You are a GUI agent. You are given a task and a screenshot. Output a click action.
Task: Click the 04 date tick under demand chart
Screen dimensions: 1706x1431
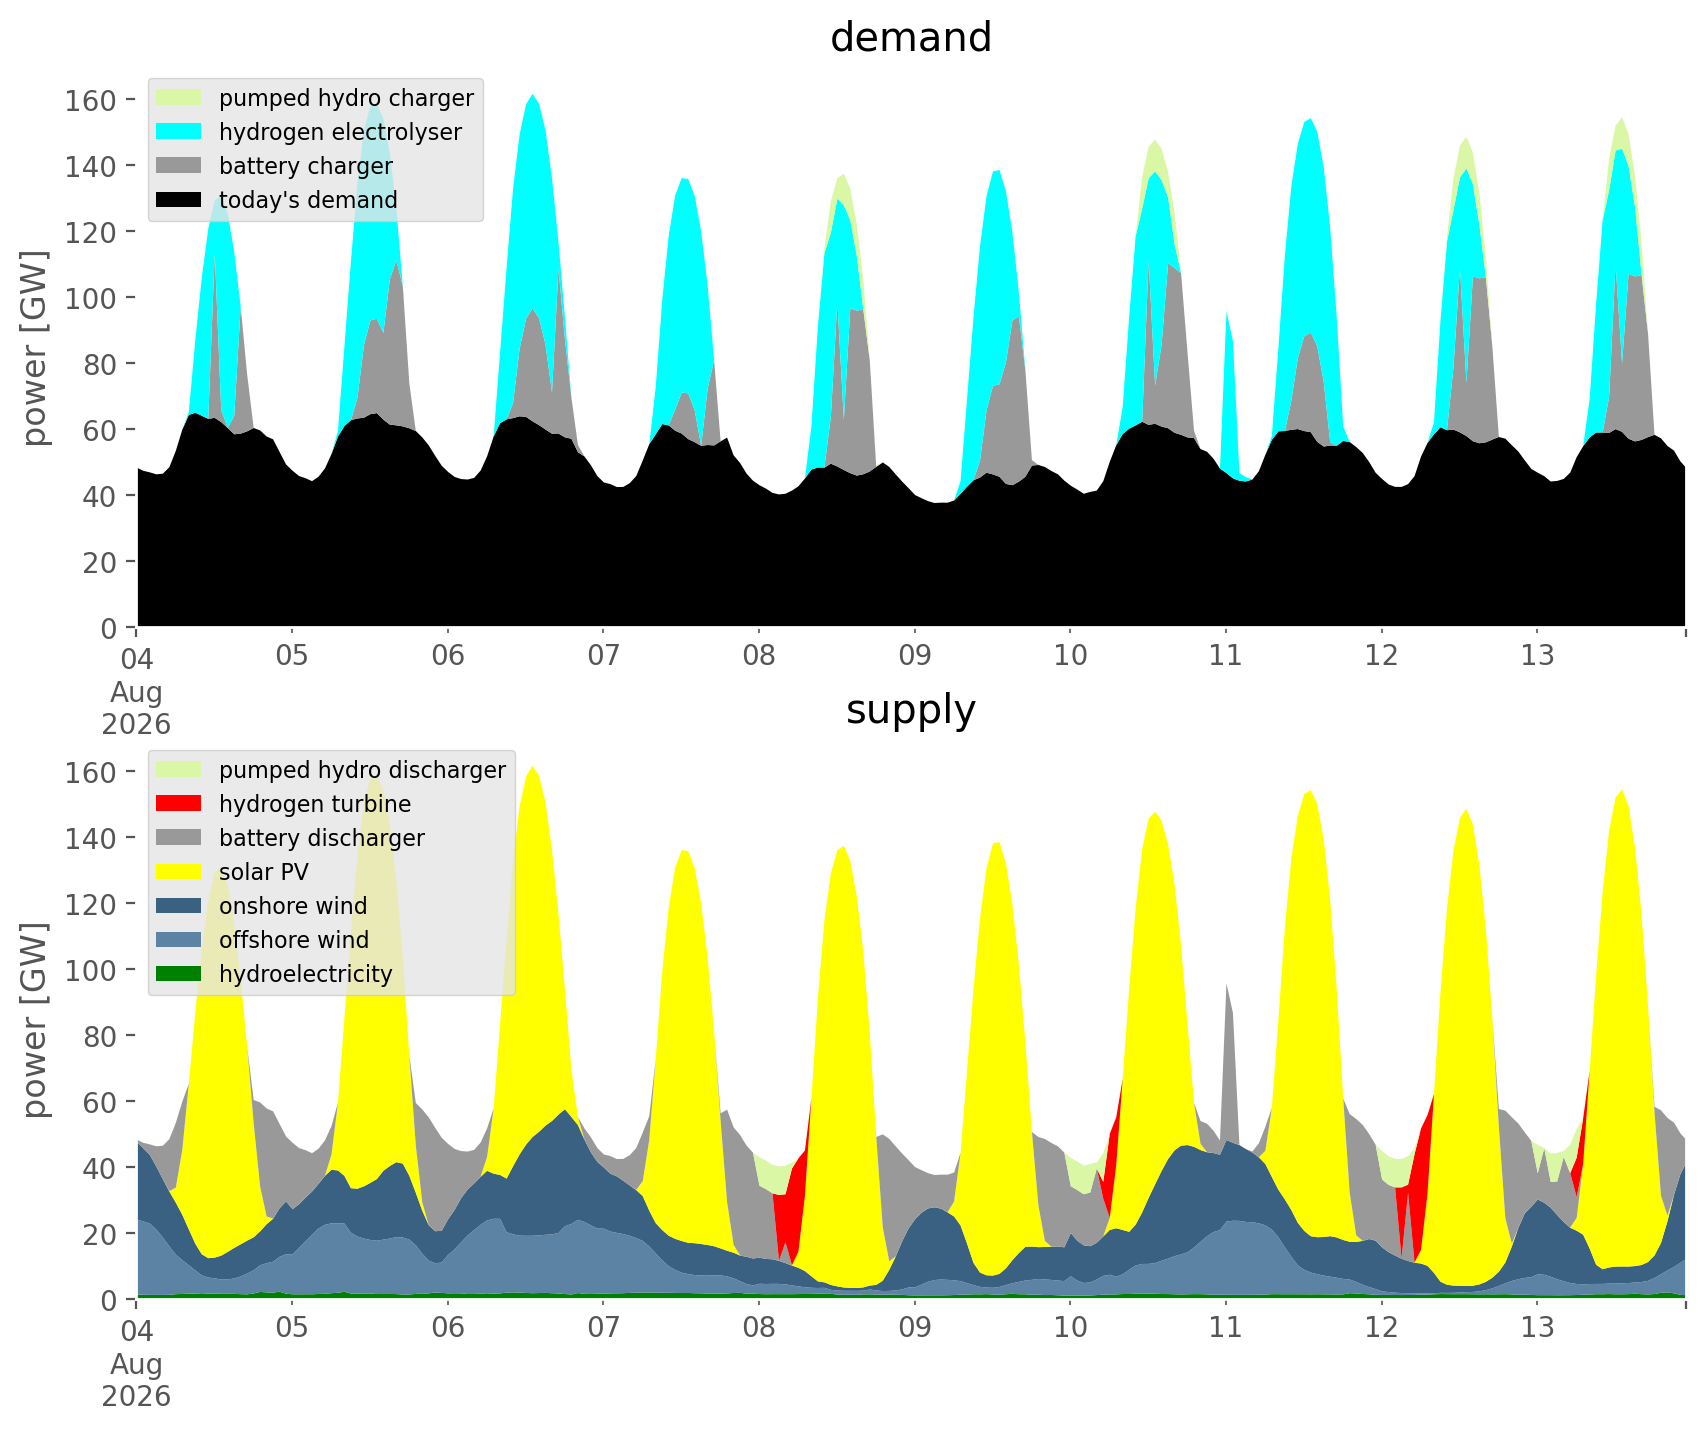tap(137, 658)
